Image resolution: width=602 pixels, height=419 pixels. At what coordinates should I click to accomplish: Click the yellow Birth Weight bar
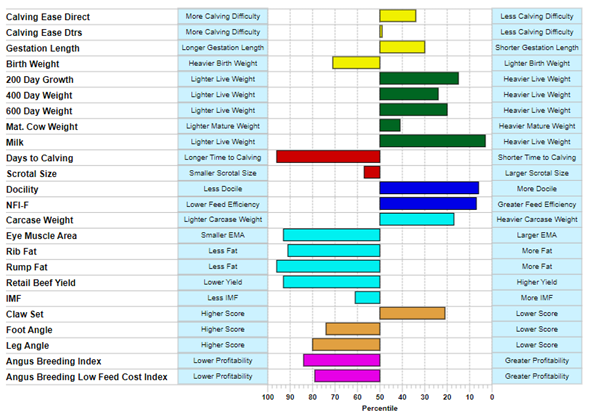coord(356,63)
